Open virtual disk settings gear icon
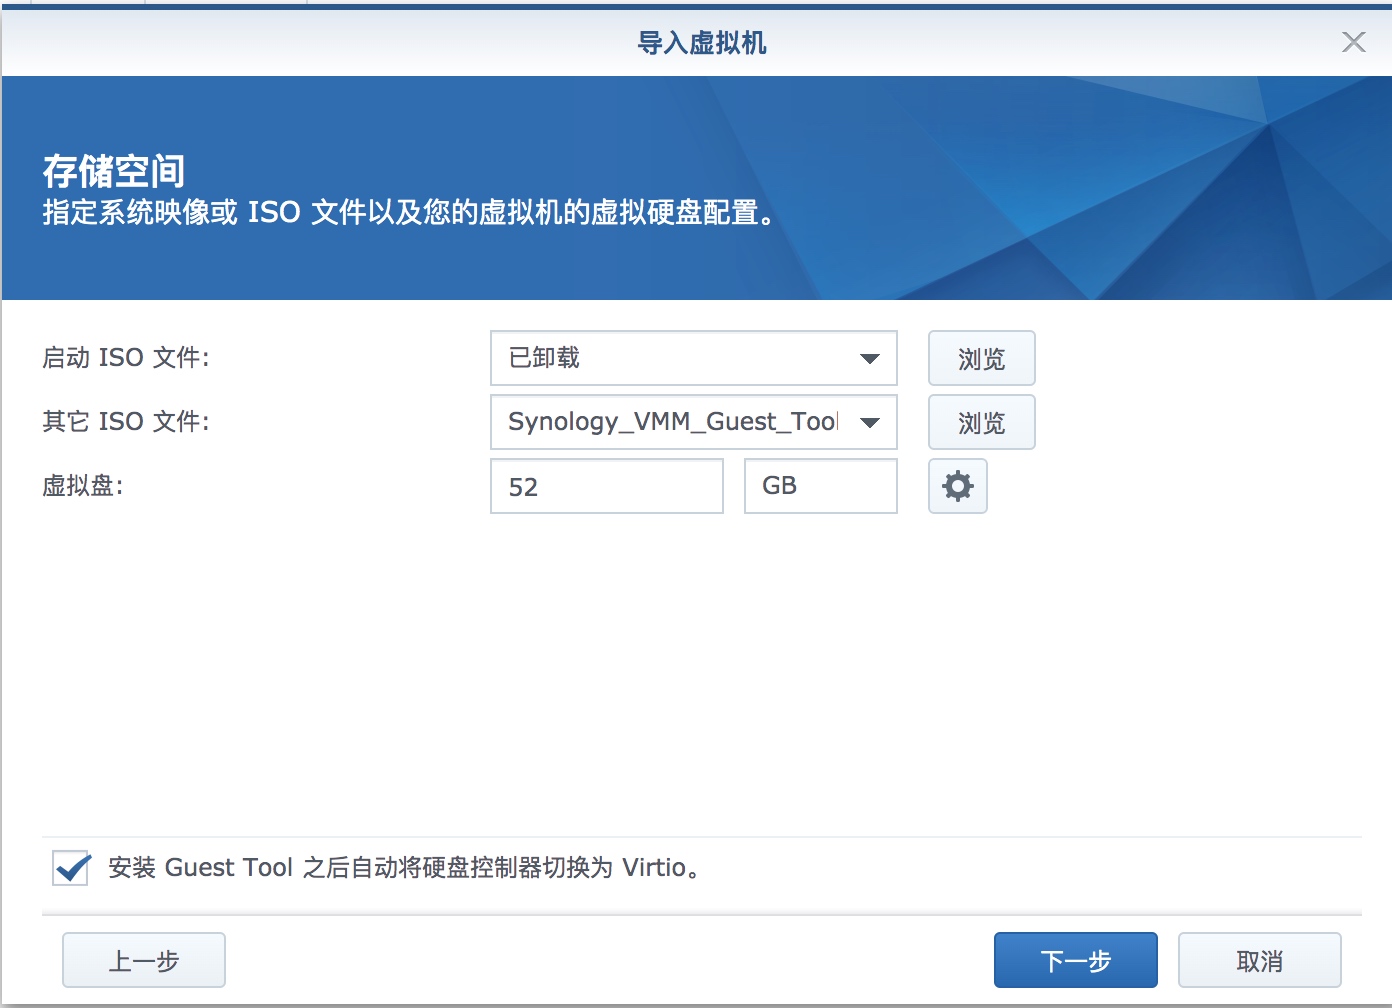This screenshot has width=1392, height=1008. point(957,486)
